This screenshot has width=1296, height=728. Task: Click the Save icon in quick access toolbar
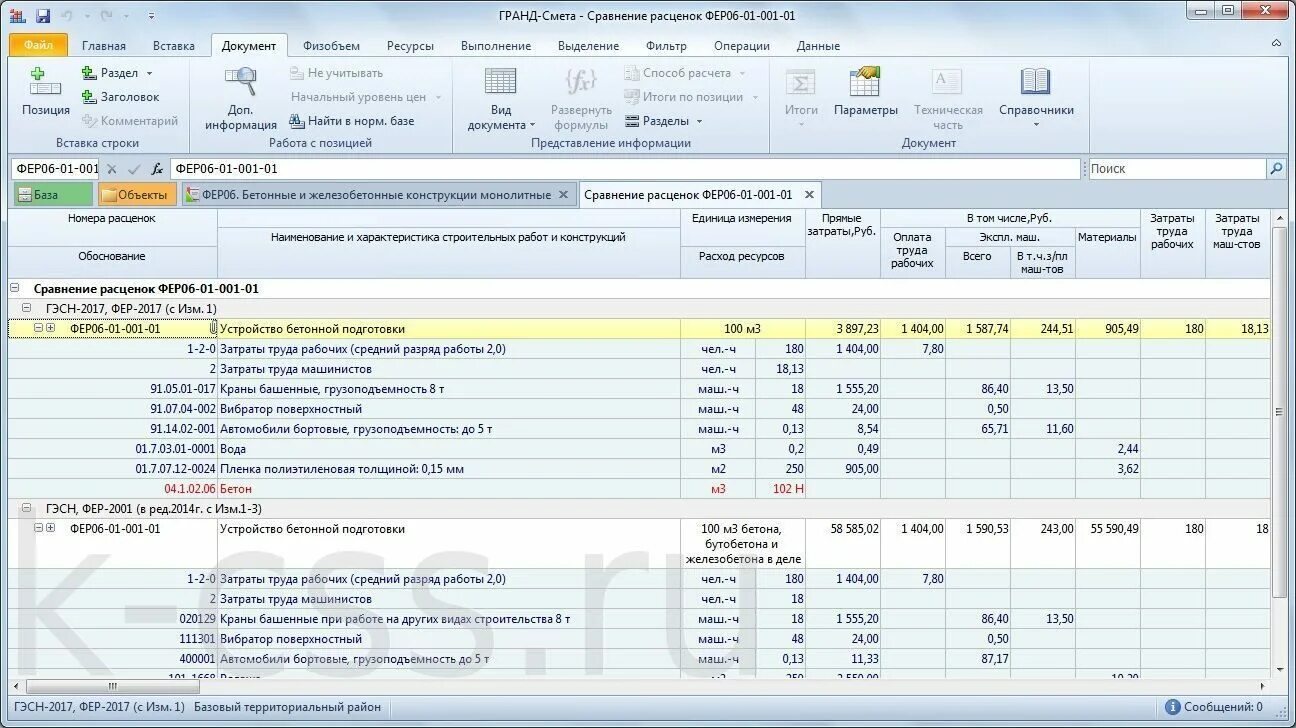tap(42, 16)
